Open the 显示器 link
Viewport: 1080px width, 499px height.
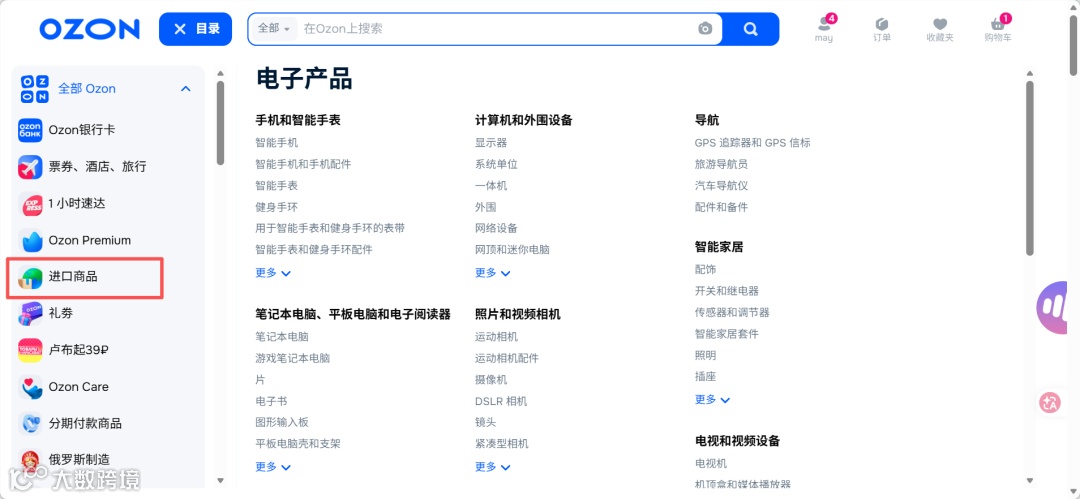490,143
